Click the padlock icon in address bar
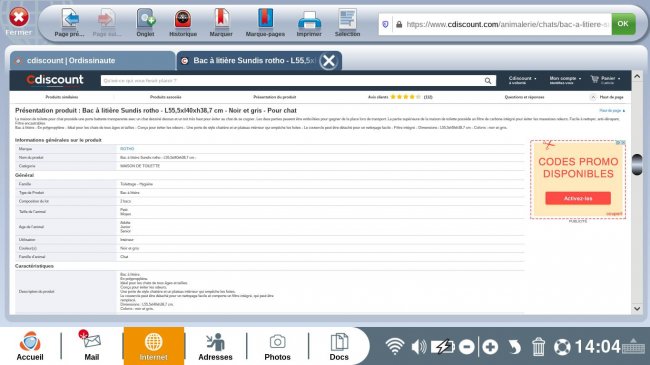 399,24
